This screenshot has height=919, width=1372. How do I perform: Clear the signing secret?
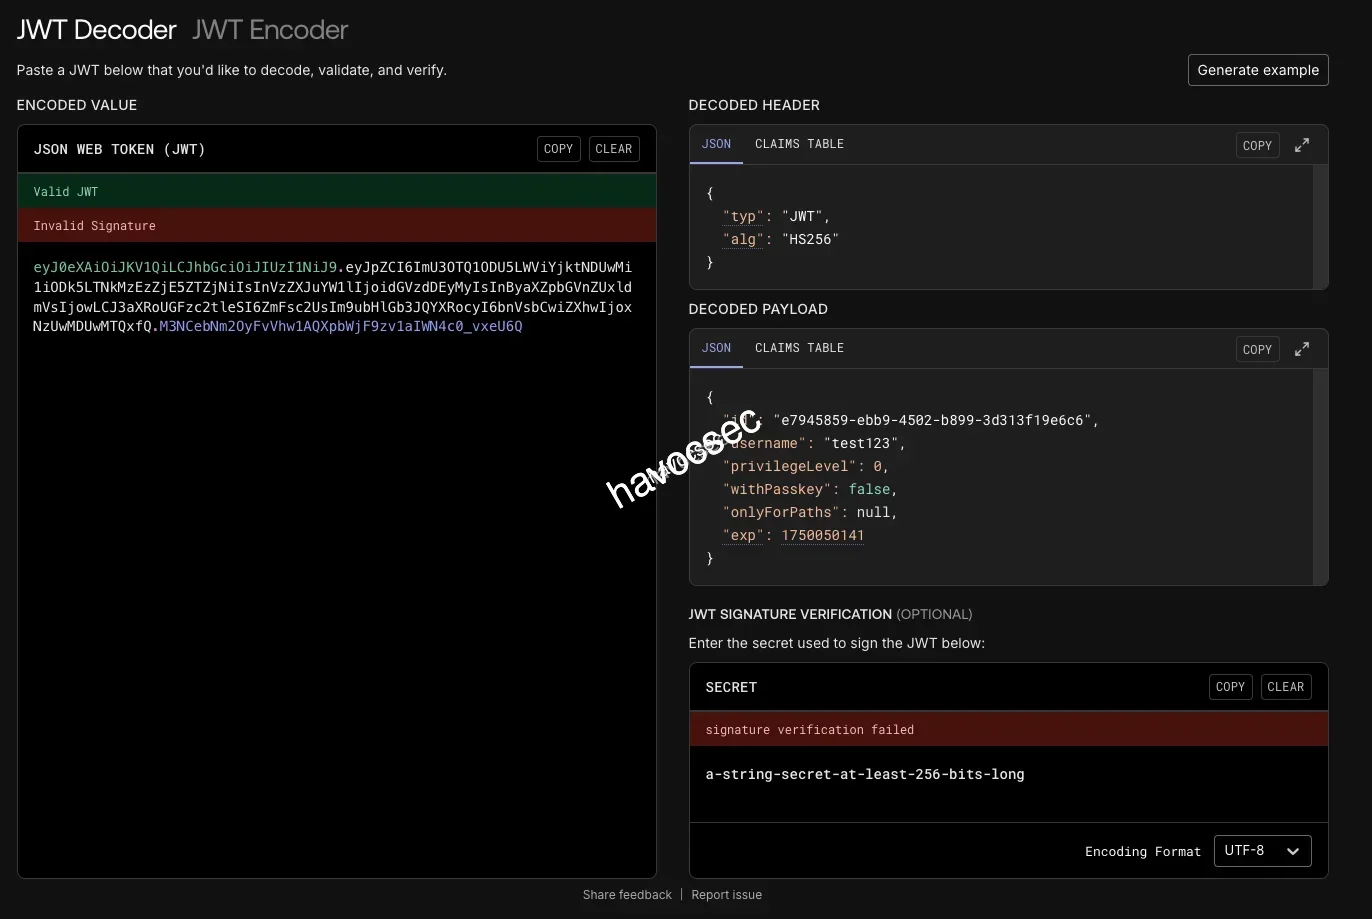1286,687
